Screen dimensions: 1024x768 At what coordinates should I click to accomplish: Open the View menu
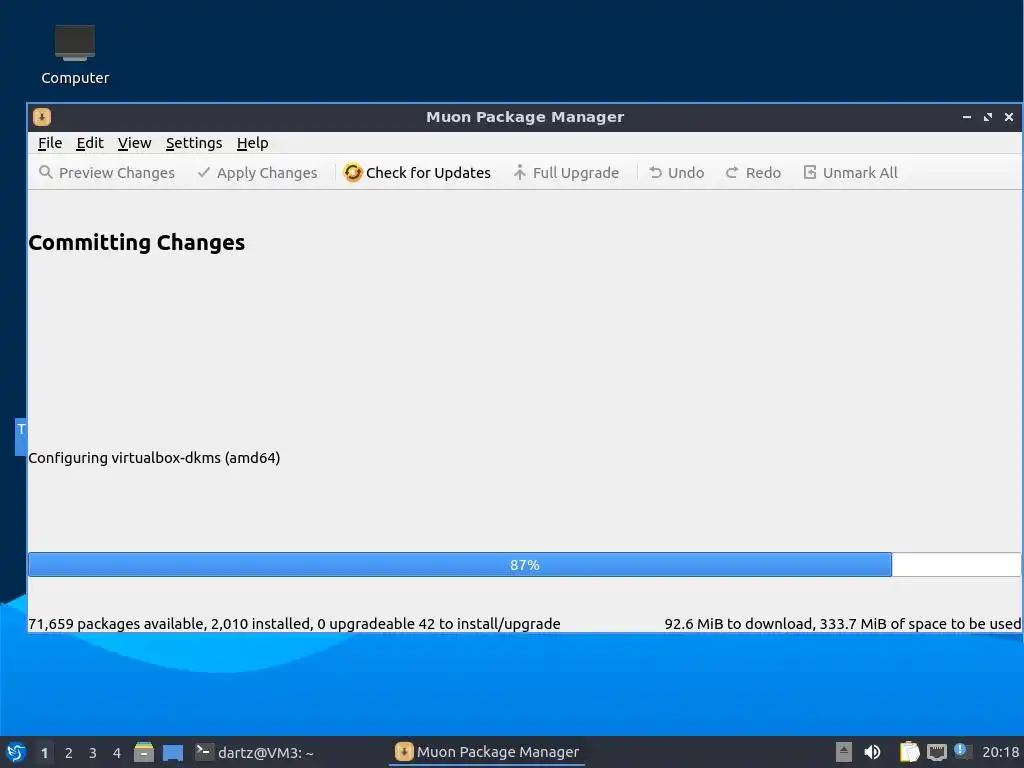(x=135, y=143)
